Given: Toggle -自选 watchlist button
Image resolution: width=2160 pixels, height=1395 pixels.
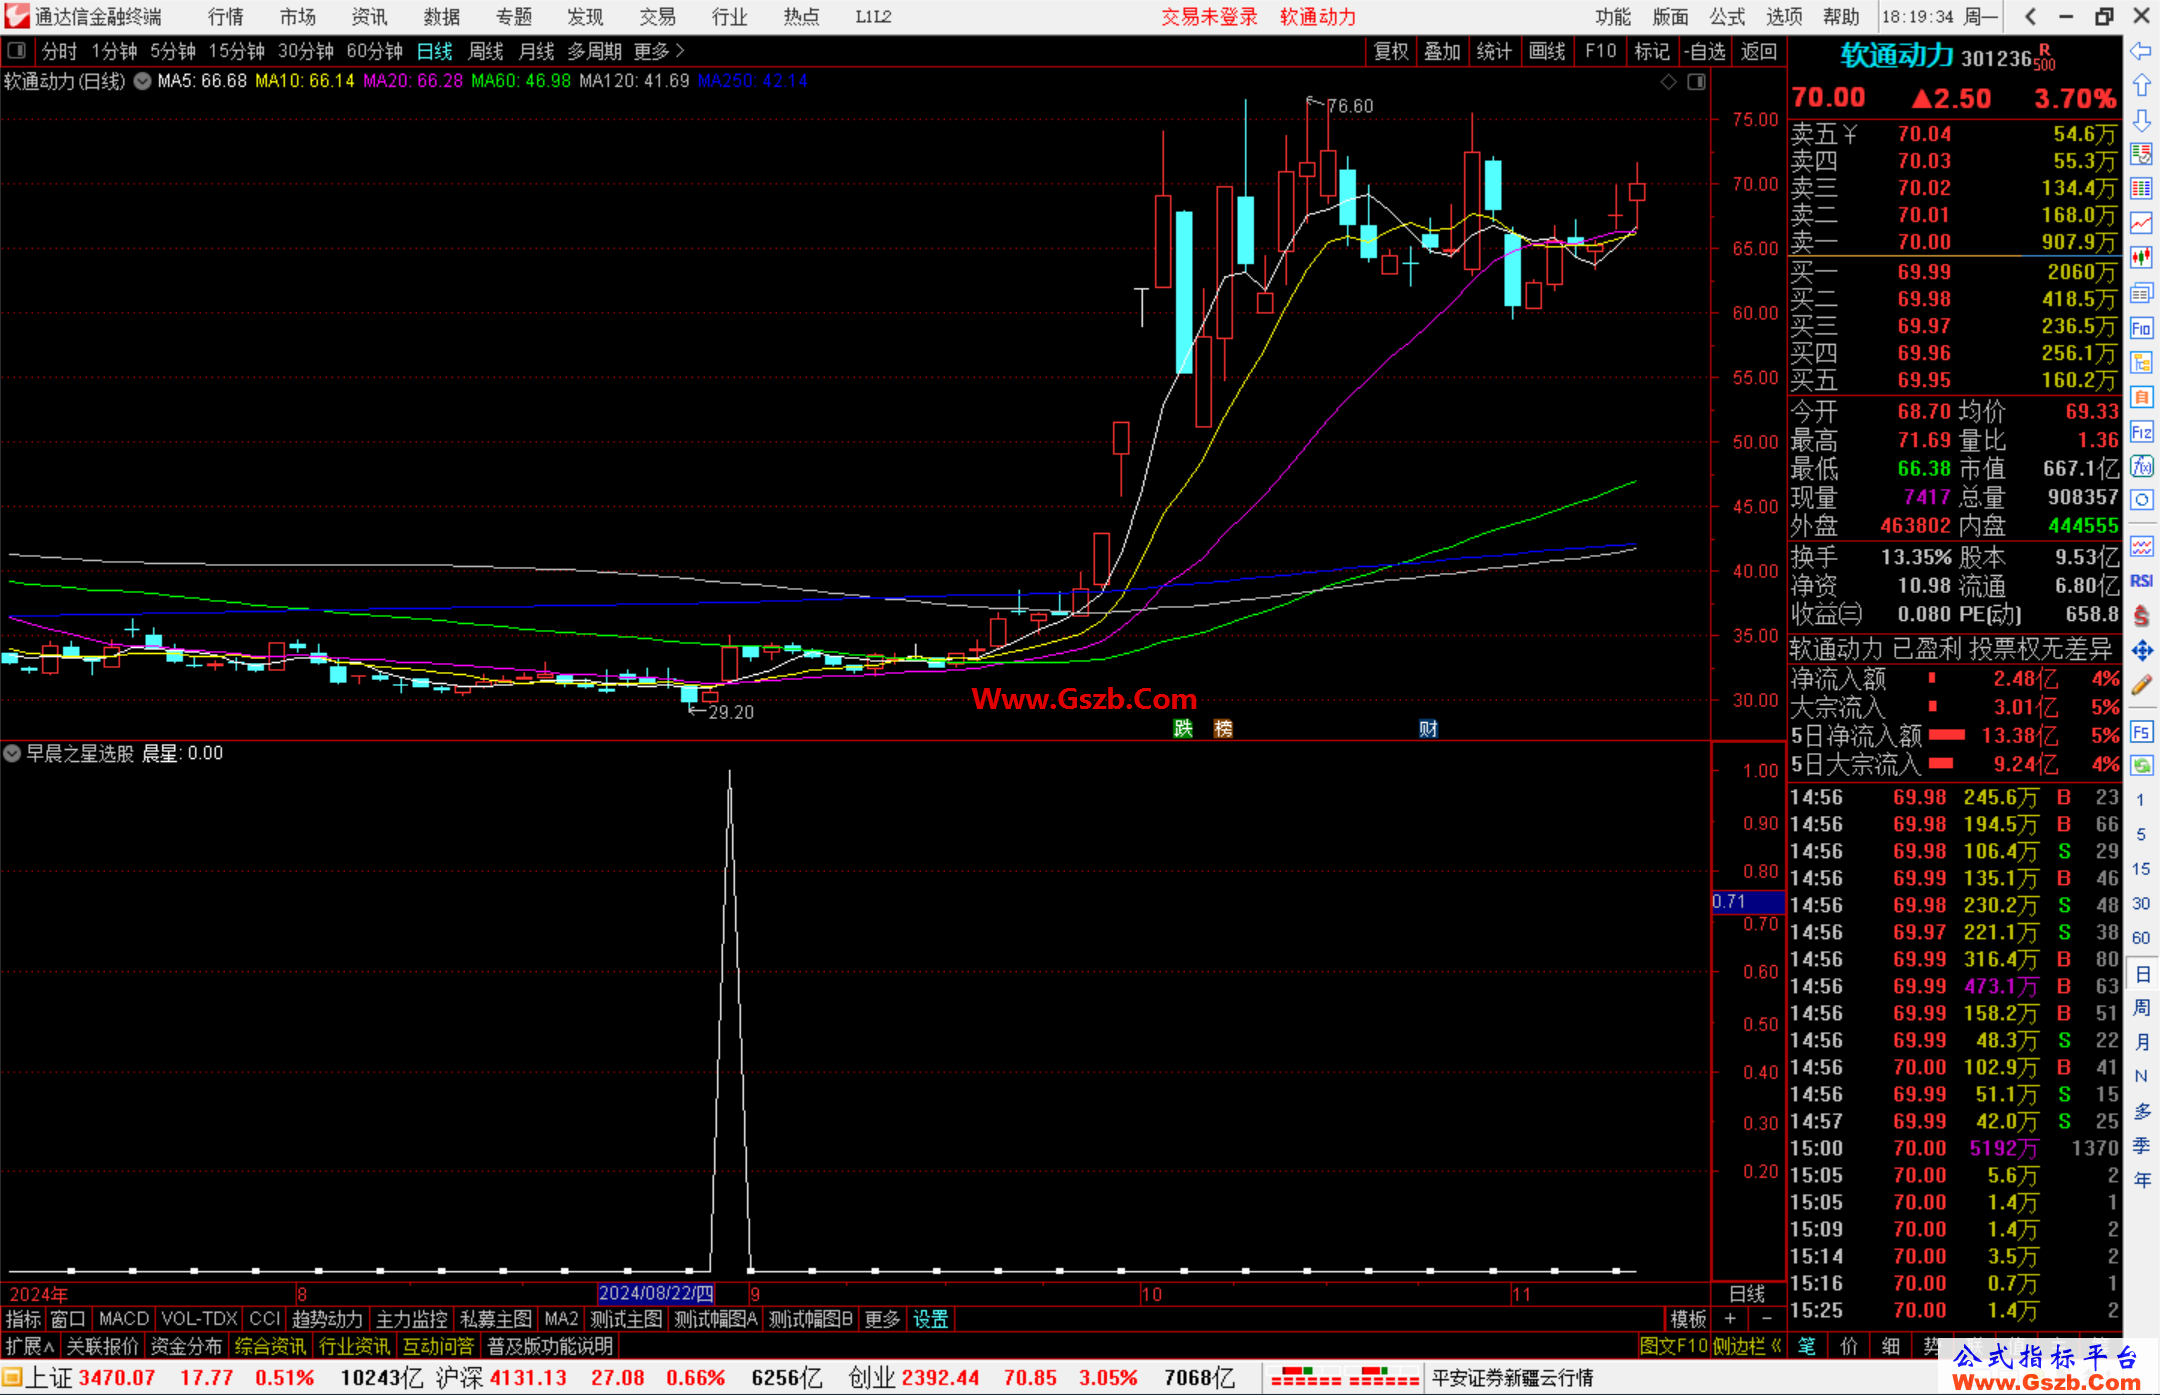Looking at the screenshot, I should coord(1704,51).
